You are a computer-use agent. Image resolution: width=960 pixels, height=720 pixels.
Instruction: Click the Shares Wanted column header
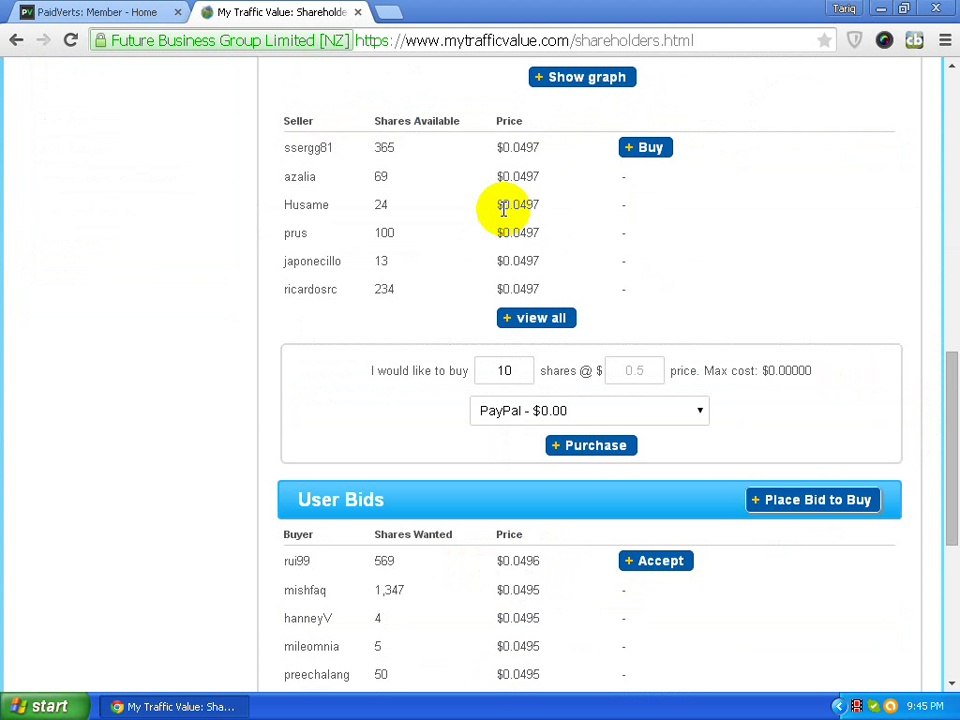pos(413,534)
